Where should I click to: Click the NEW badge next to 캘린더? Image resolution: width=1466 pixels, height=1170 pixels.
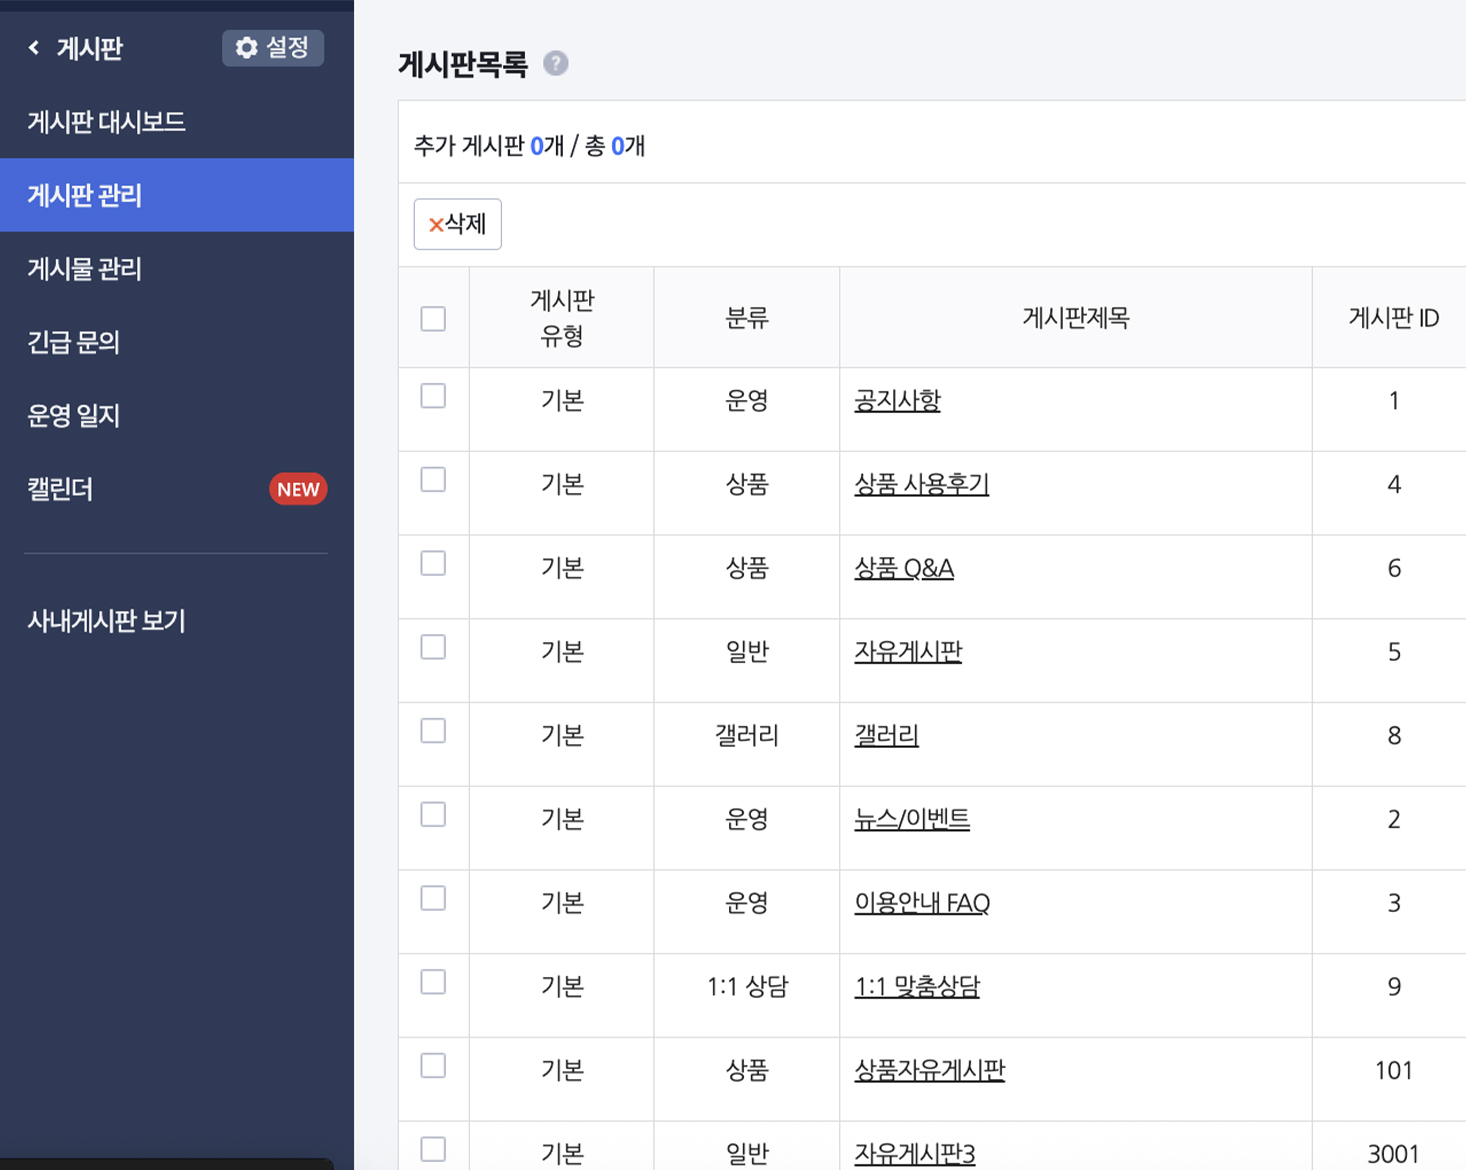[x=297, y=489]
